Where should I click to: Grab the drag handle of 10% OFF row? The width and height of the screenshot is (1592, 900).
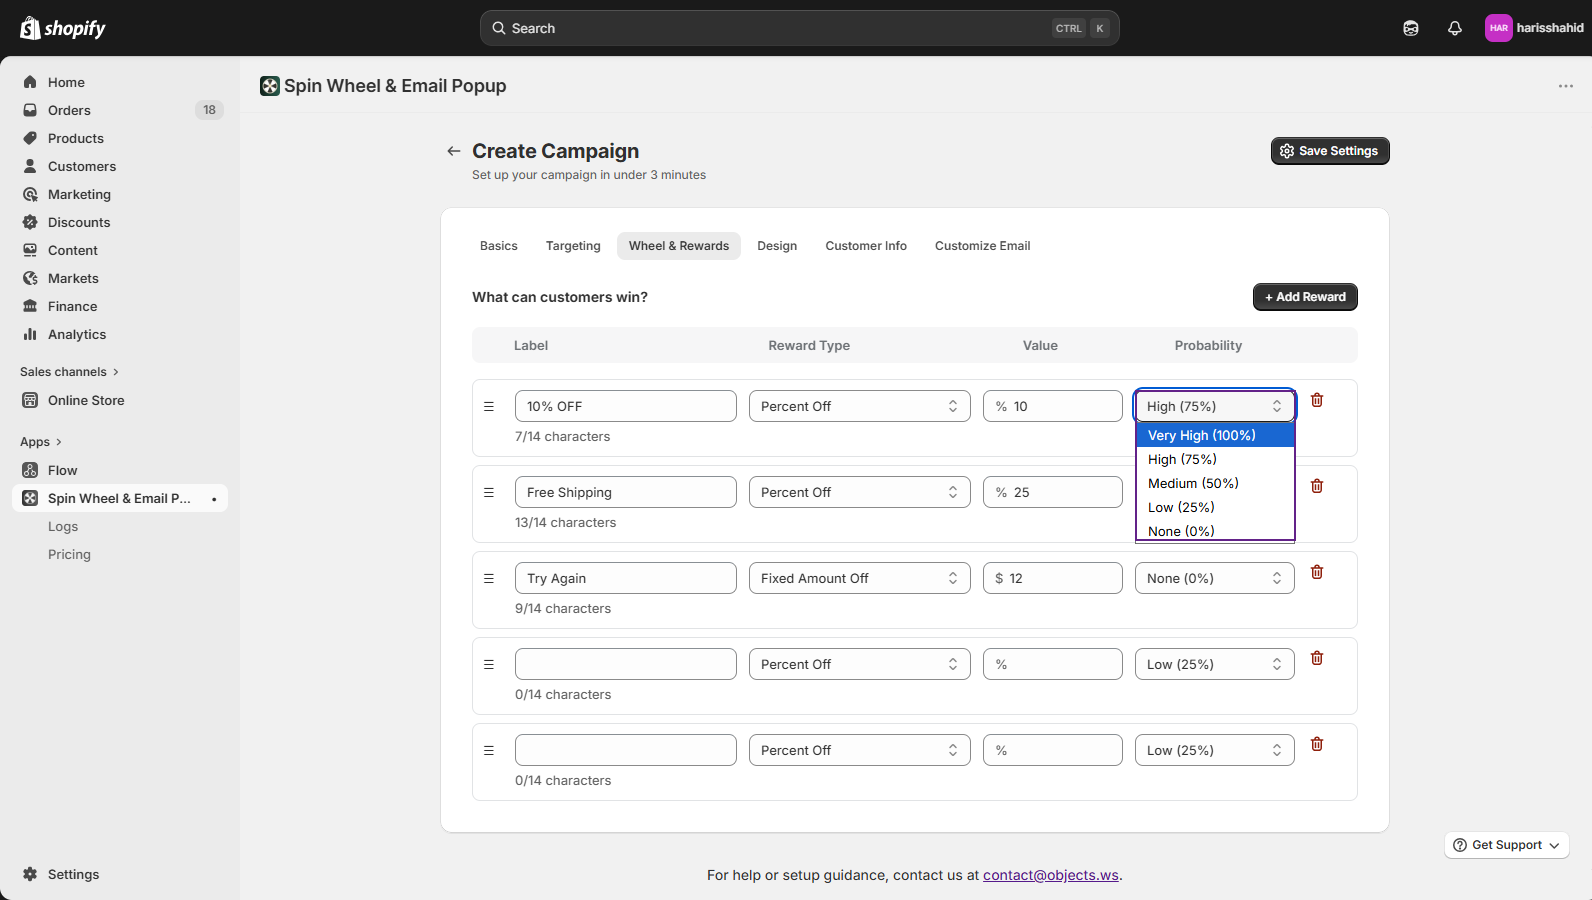click(489, 406)
